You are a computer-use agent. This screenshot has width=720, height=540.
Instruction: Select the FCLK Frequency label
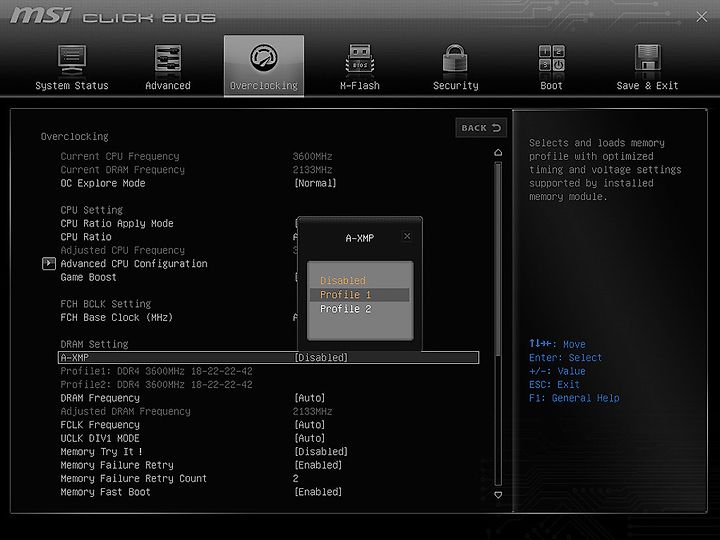[100, 425]
